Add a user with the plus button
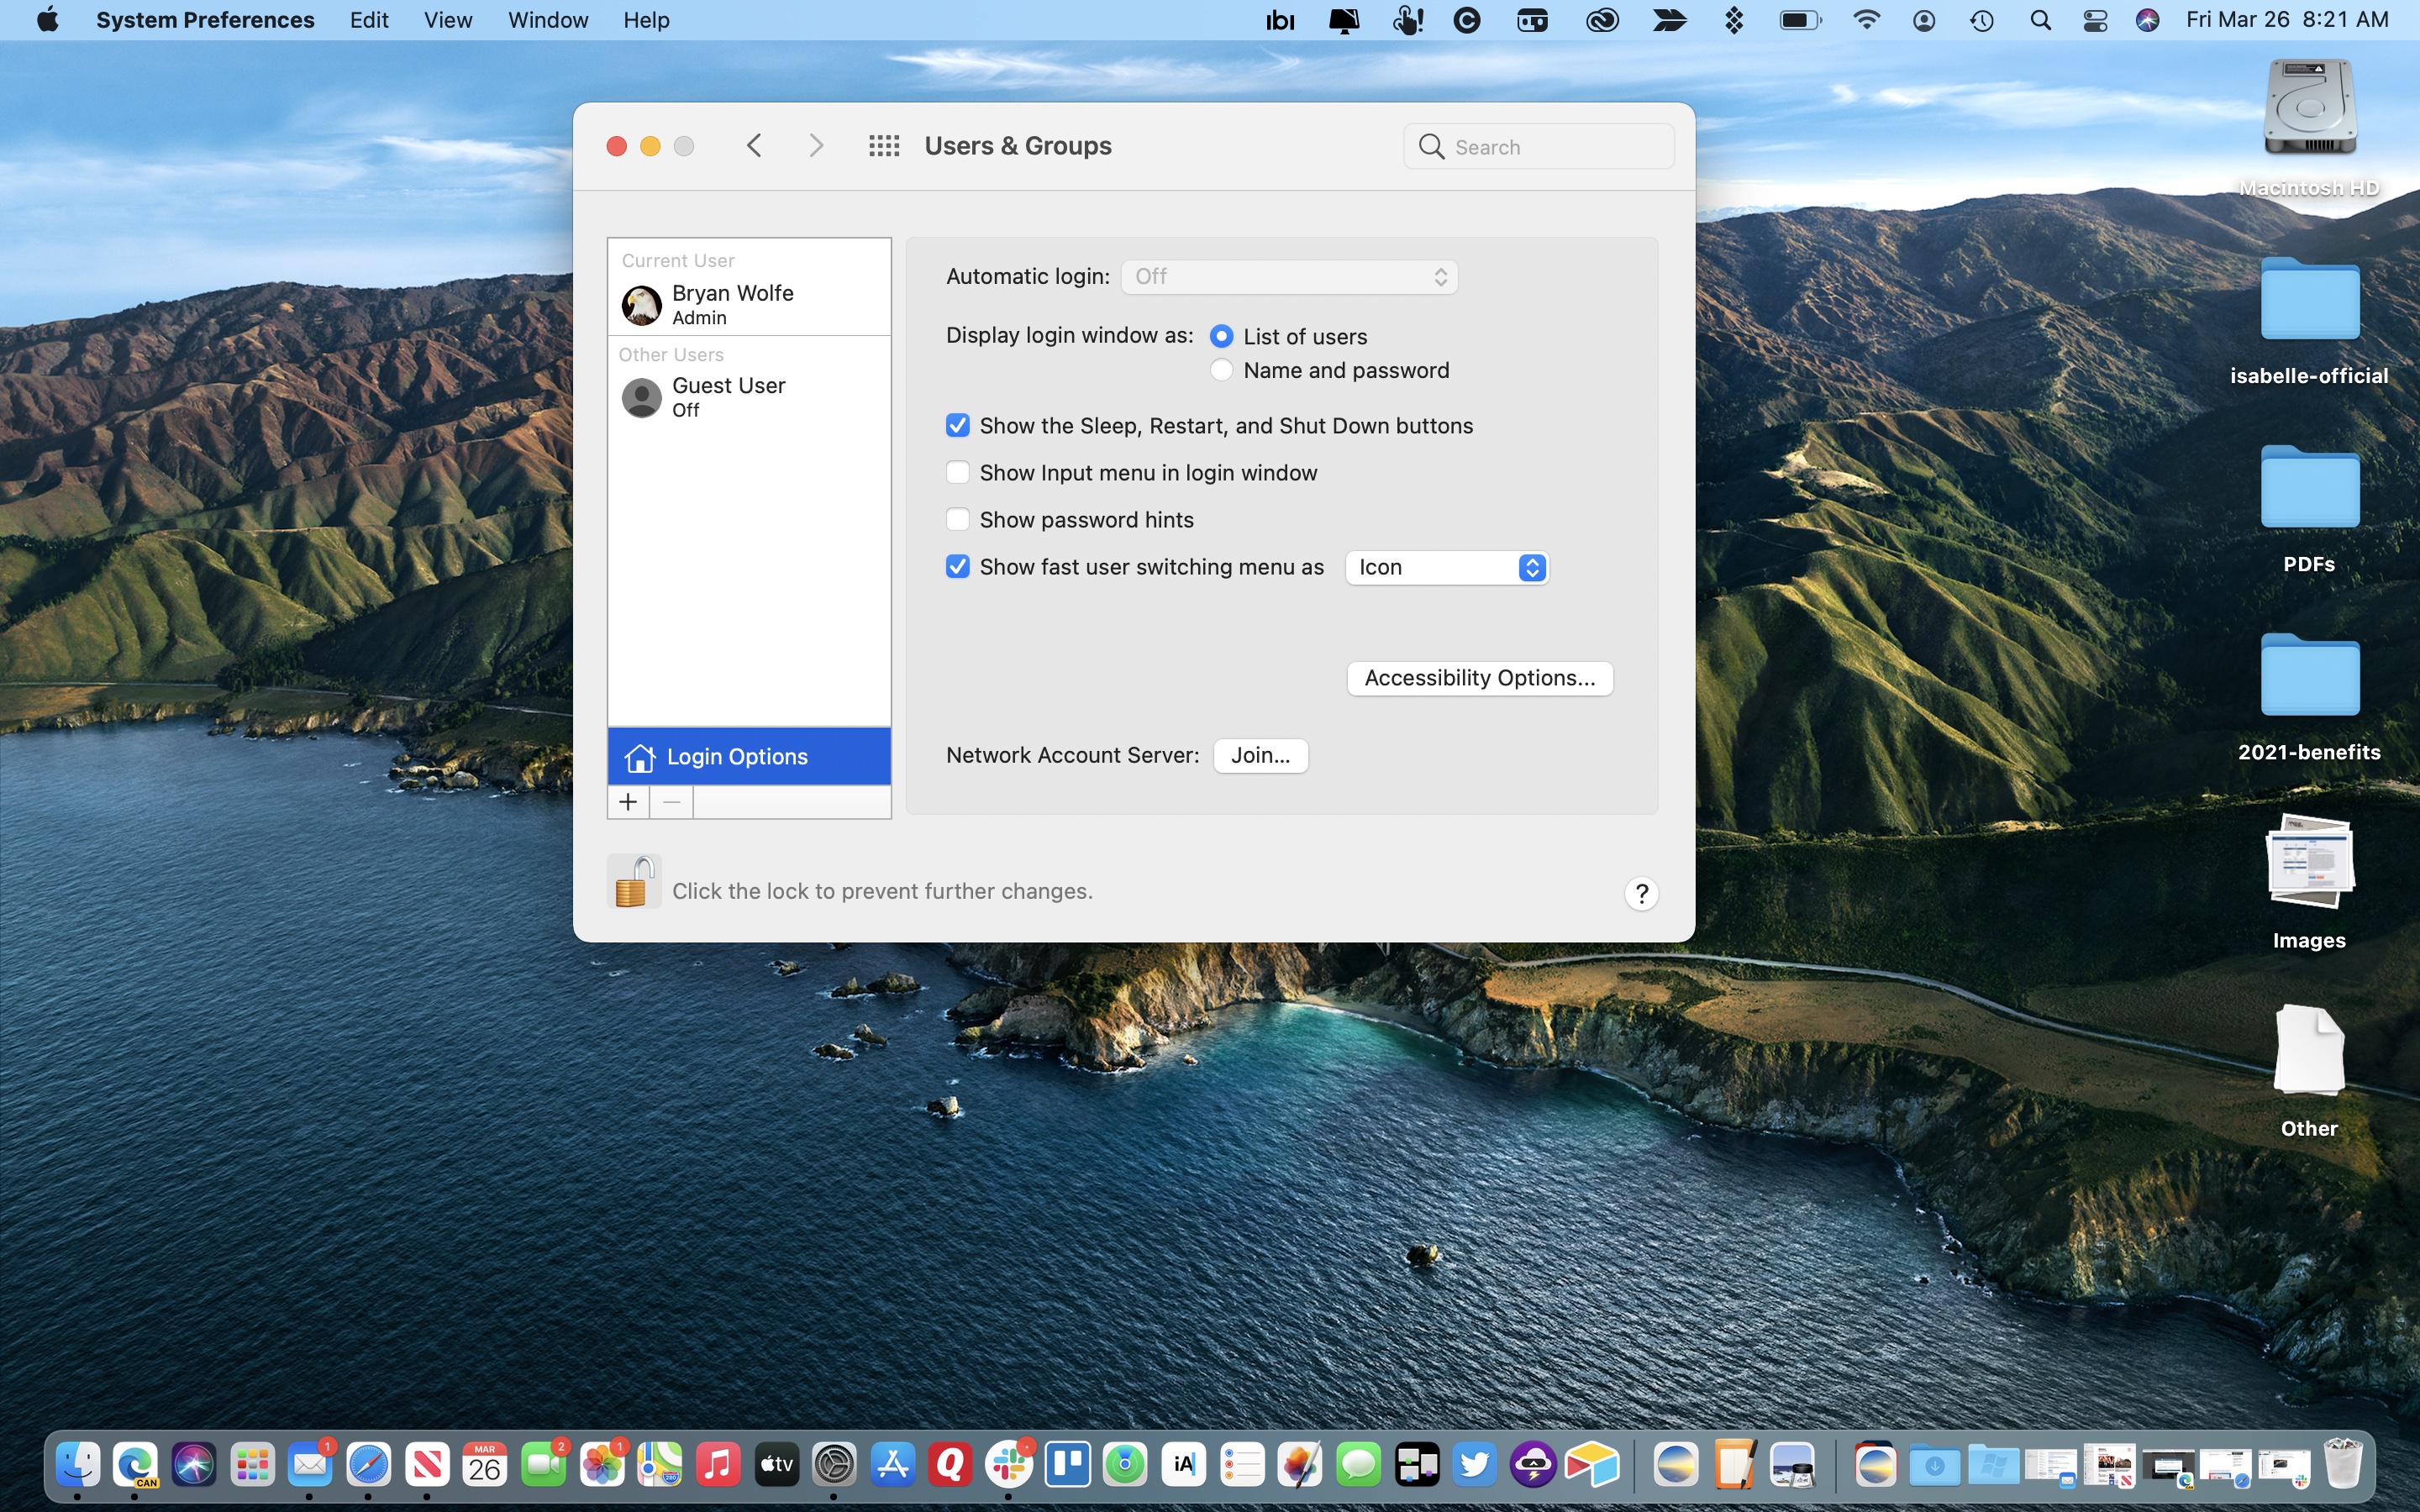Image resolution: width=2420 pixels, height=1512 pixels. click(628, 802)
